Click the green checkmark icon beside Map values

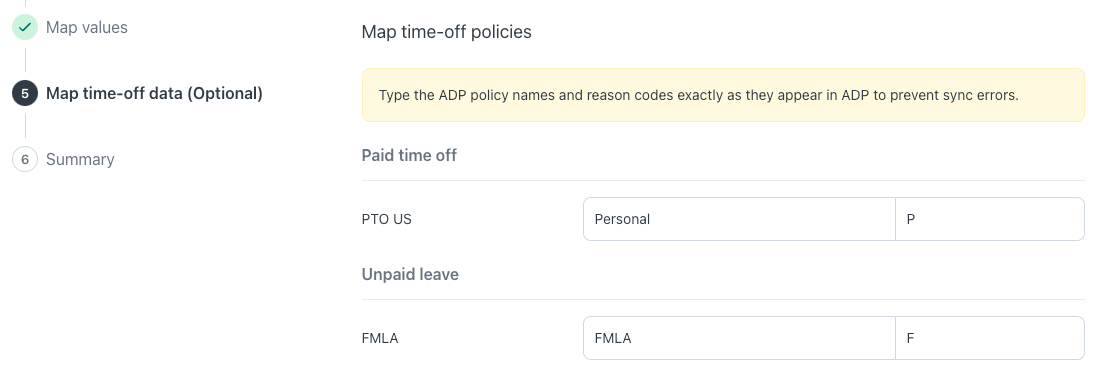pyautogui.click(x=24, y=27)
